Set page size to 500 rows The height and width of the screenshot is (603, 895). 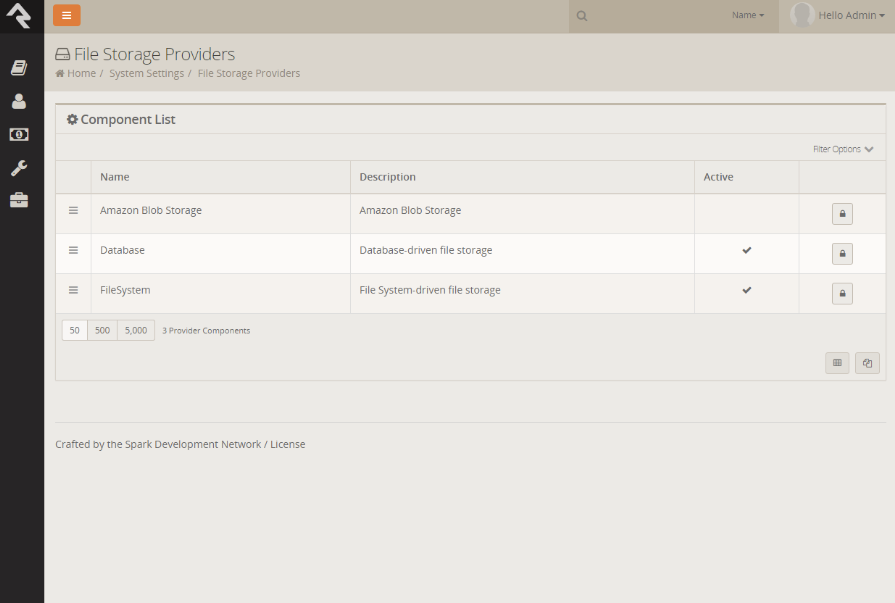tap(102, 330)
